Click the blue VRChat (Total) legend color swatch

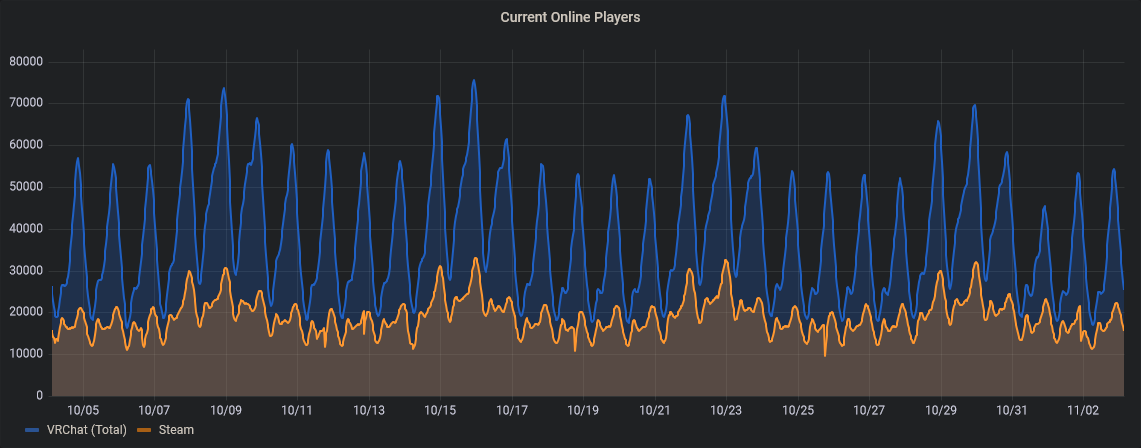33,431
